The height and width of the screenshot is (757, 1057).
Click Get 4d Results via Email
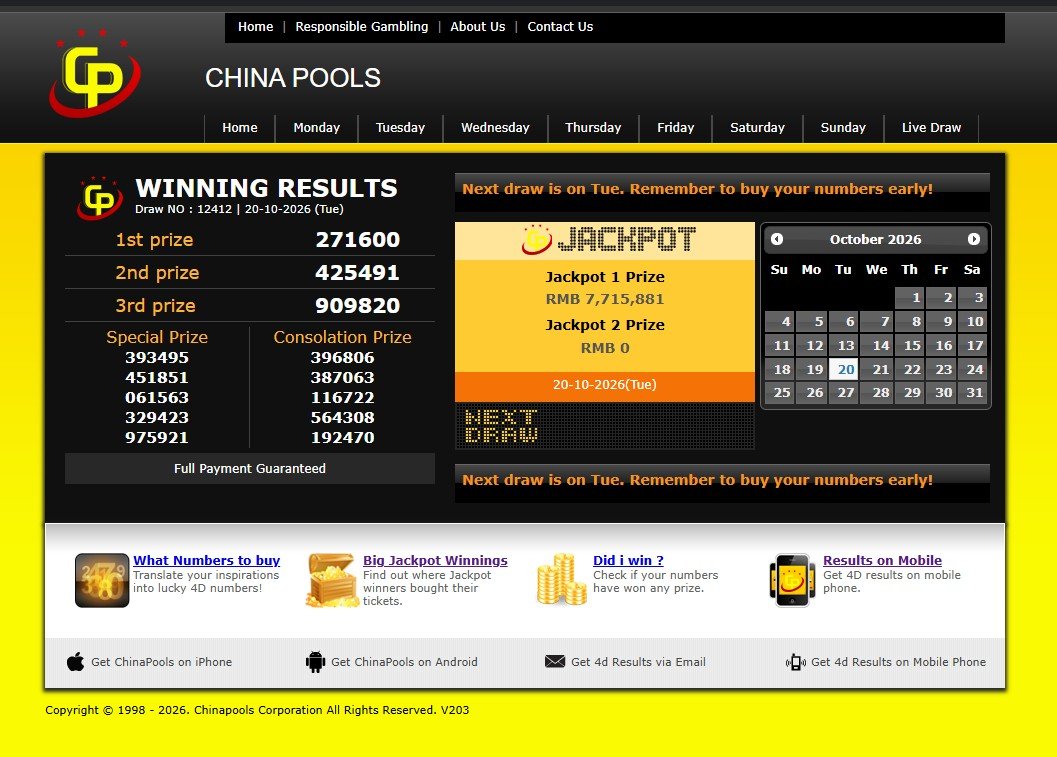638,662
